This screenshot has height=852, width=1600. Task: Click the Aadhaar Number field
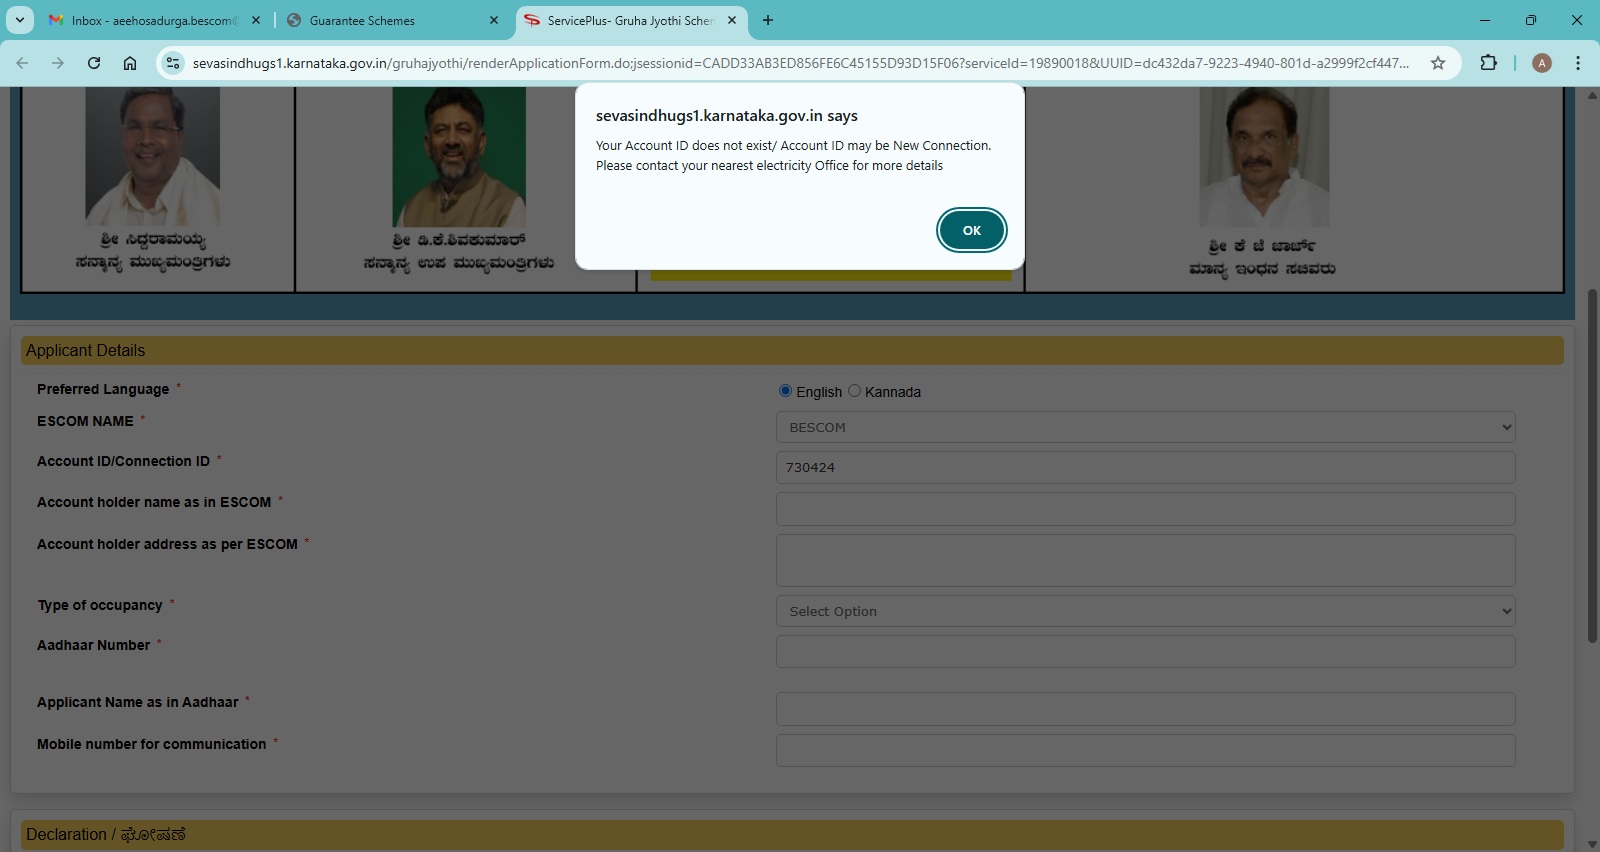1145,651
